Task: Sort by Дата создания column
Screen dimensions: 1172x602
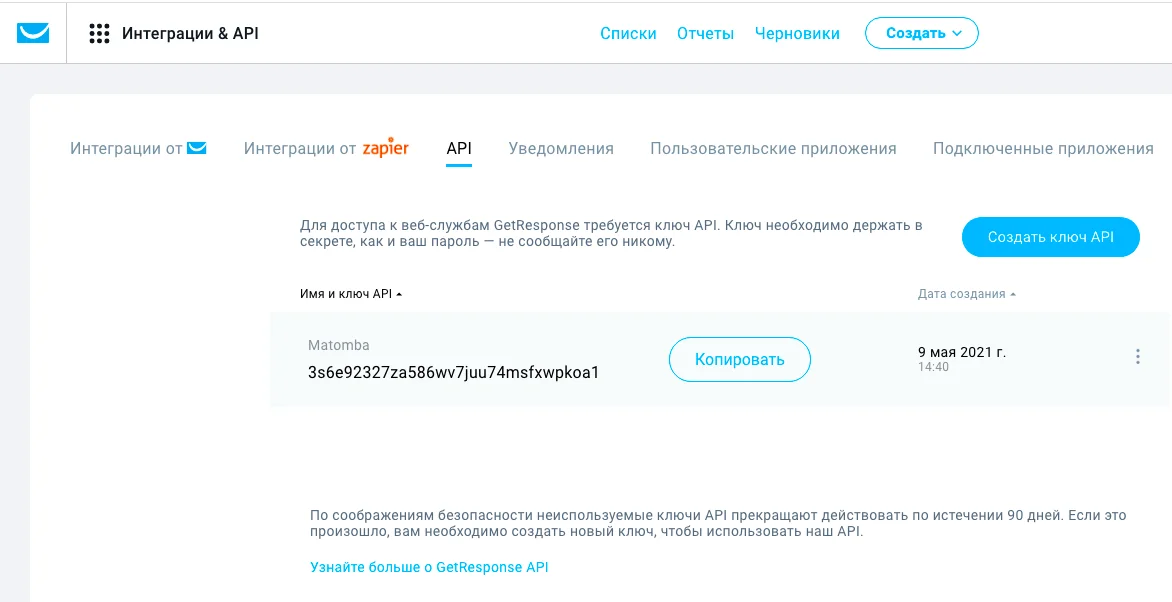Action: (x=966, y=295)
